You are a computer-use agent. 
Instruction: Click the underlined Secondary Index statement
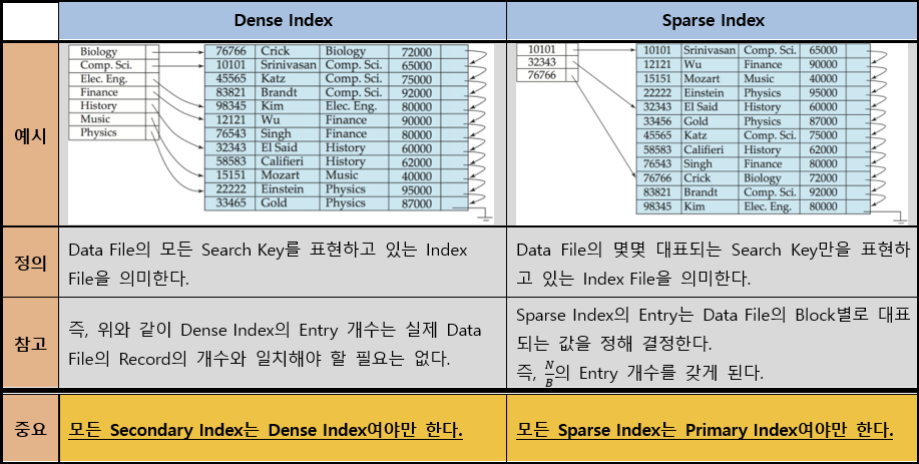(266, 431)
